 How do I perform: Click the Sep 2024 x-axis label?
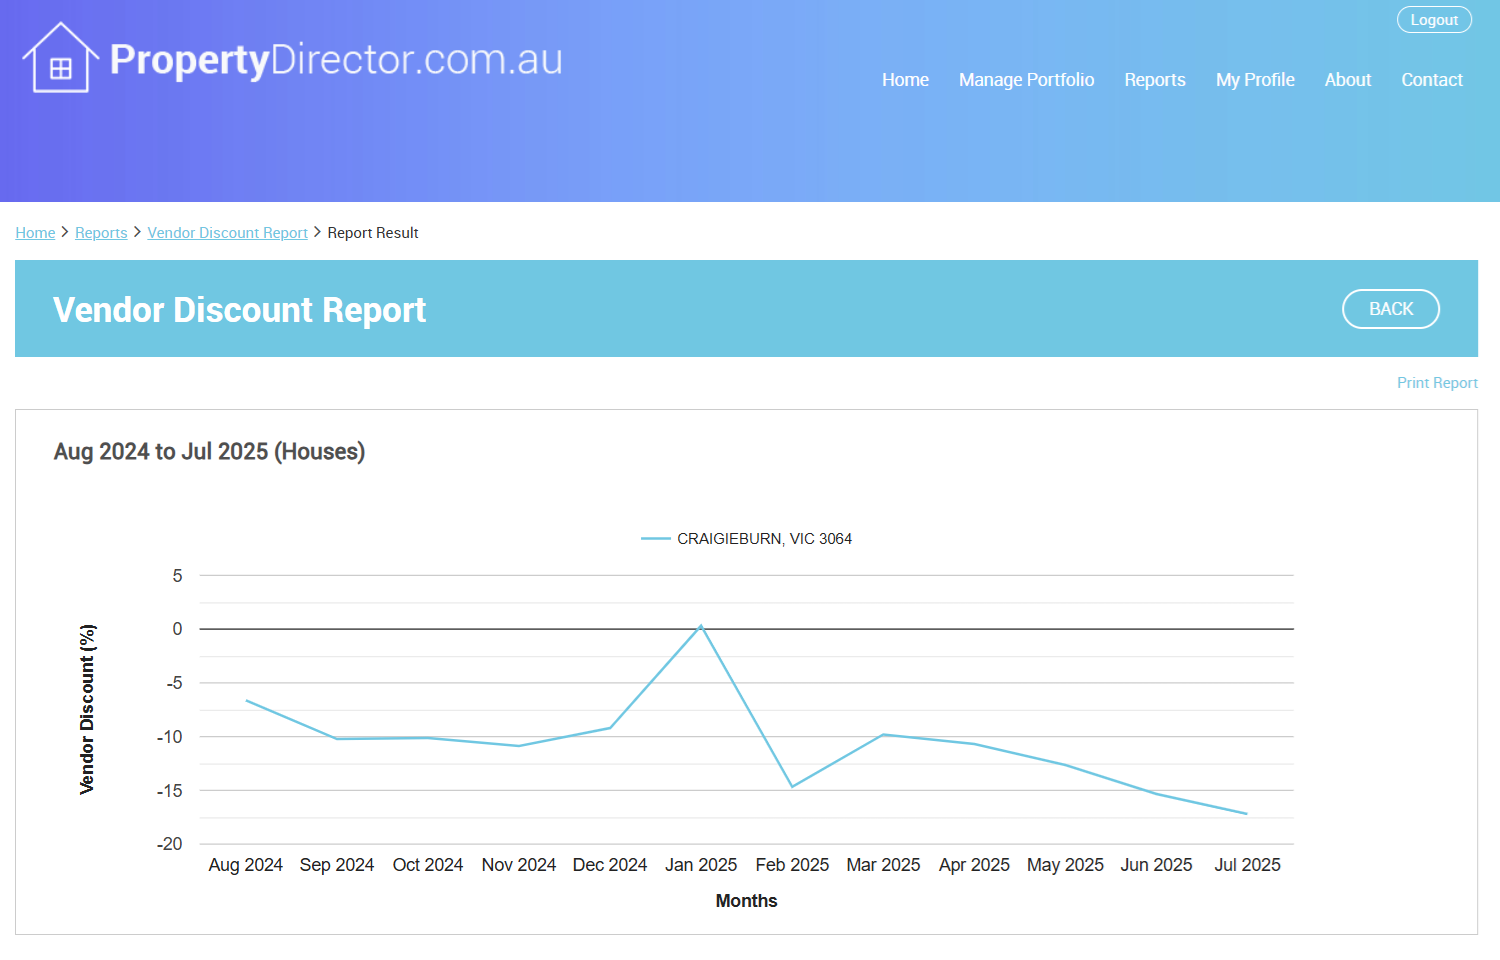[x=337, y=865]
